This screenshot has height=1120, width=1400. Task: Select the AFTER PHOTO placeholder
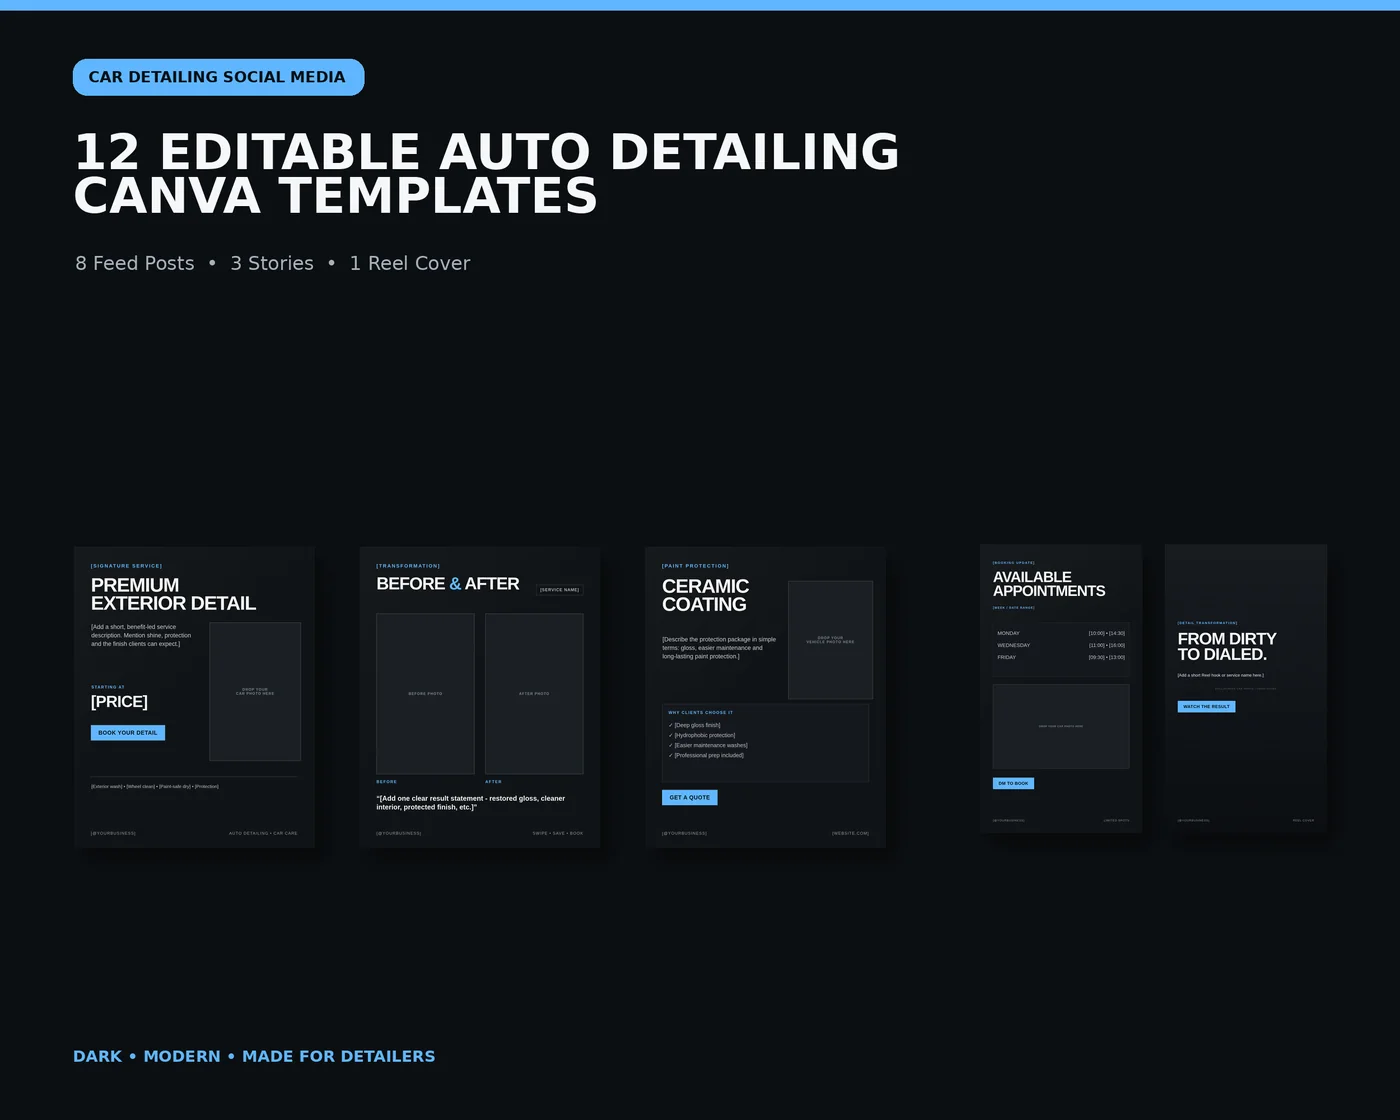[534, 694]
